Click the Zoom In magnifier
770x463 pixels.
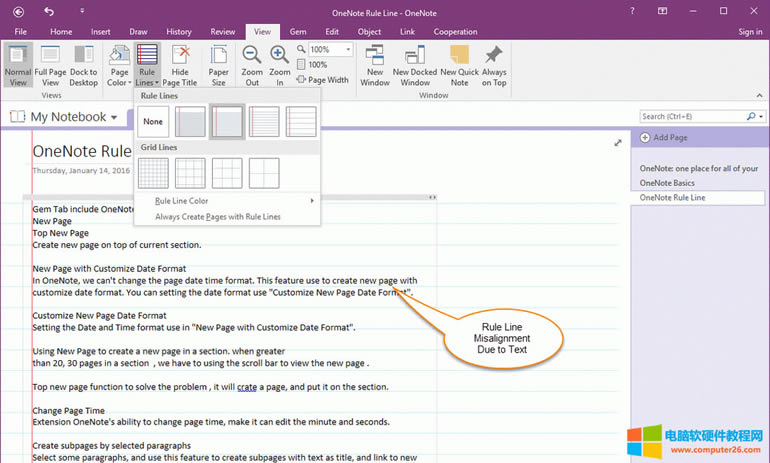(280, 65)
